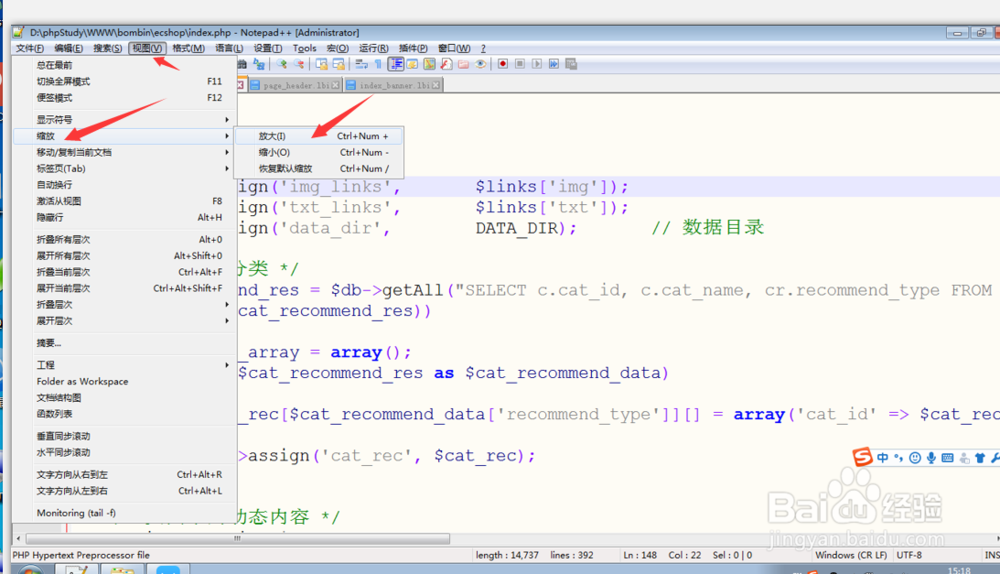Select 折叠所有层次 menu item
Viewport: 1000px width, 574px height.
(x=125, y=239)
